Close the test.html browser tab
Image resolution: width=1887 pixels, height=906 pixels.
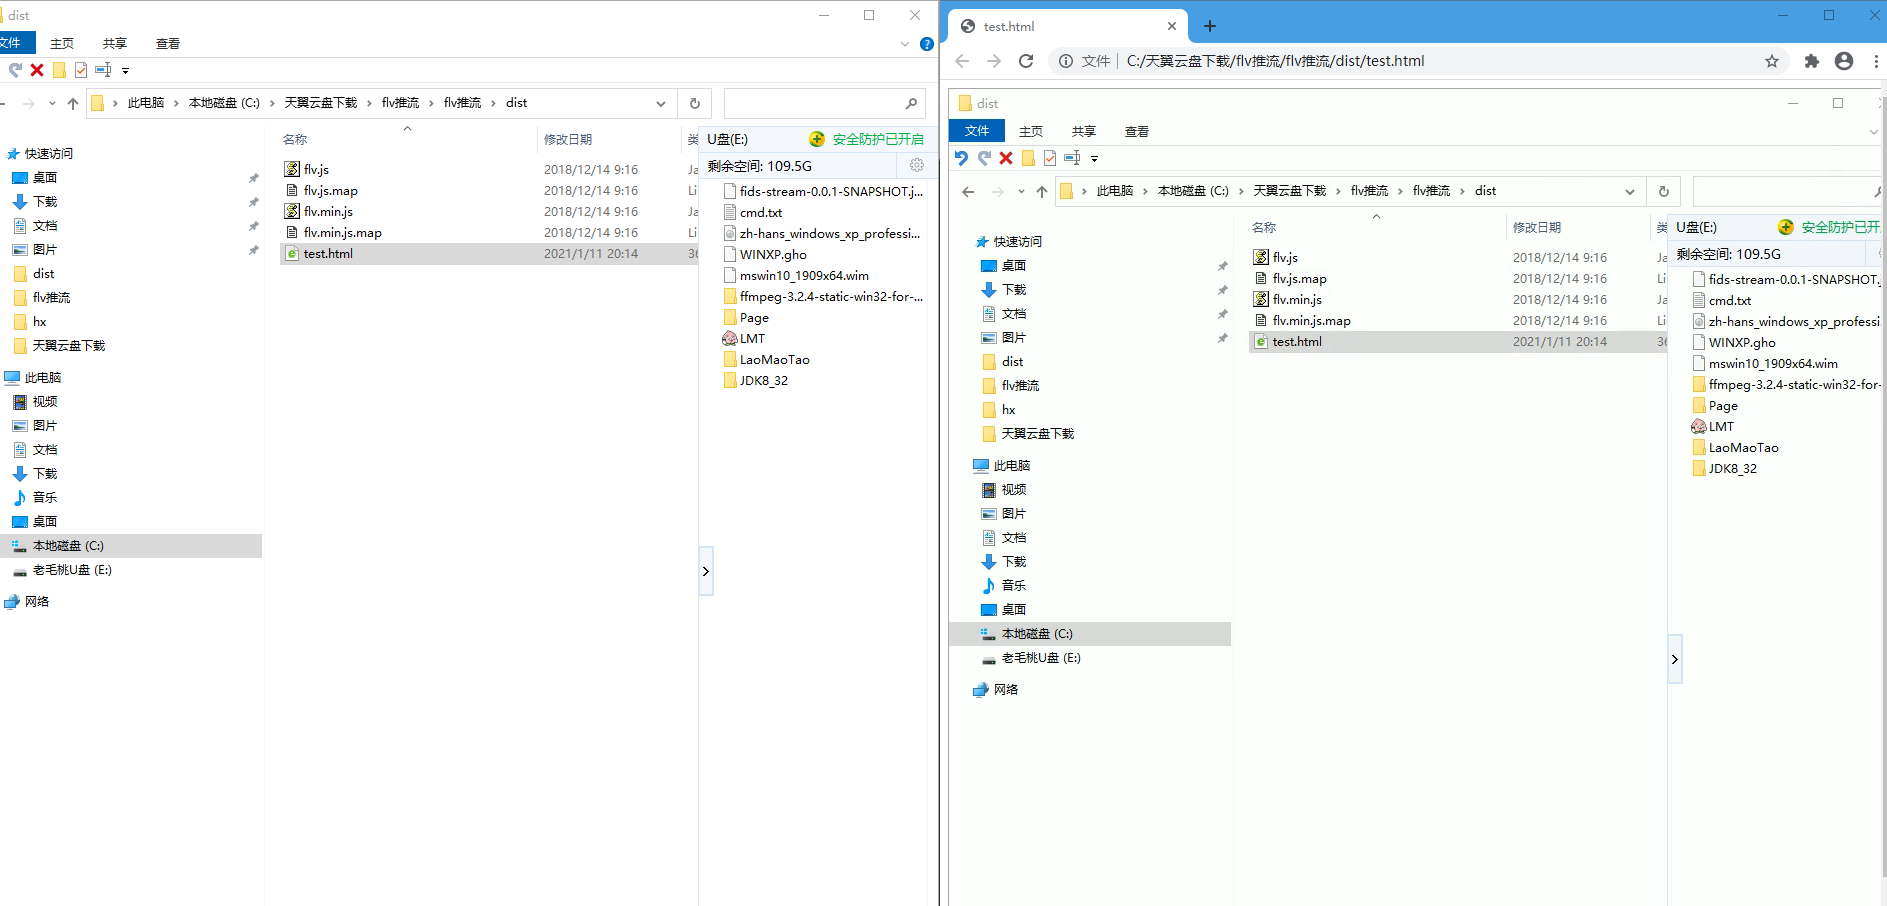click(1172, 26)
